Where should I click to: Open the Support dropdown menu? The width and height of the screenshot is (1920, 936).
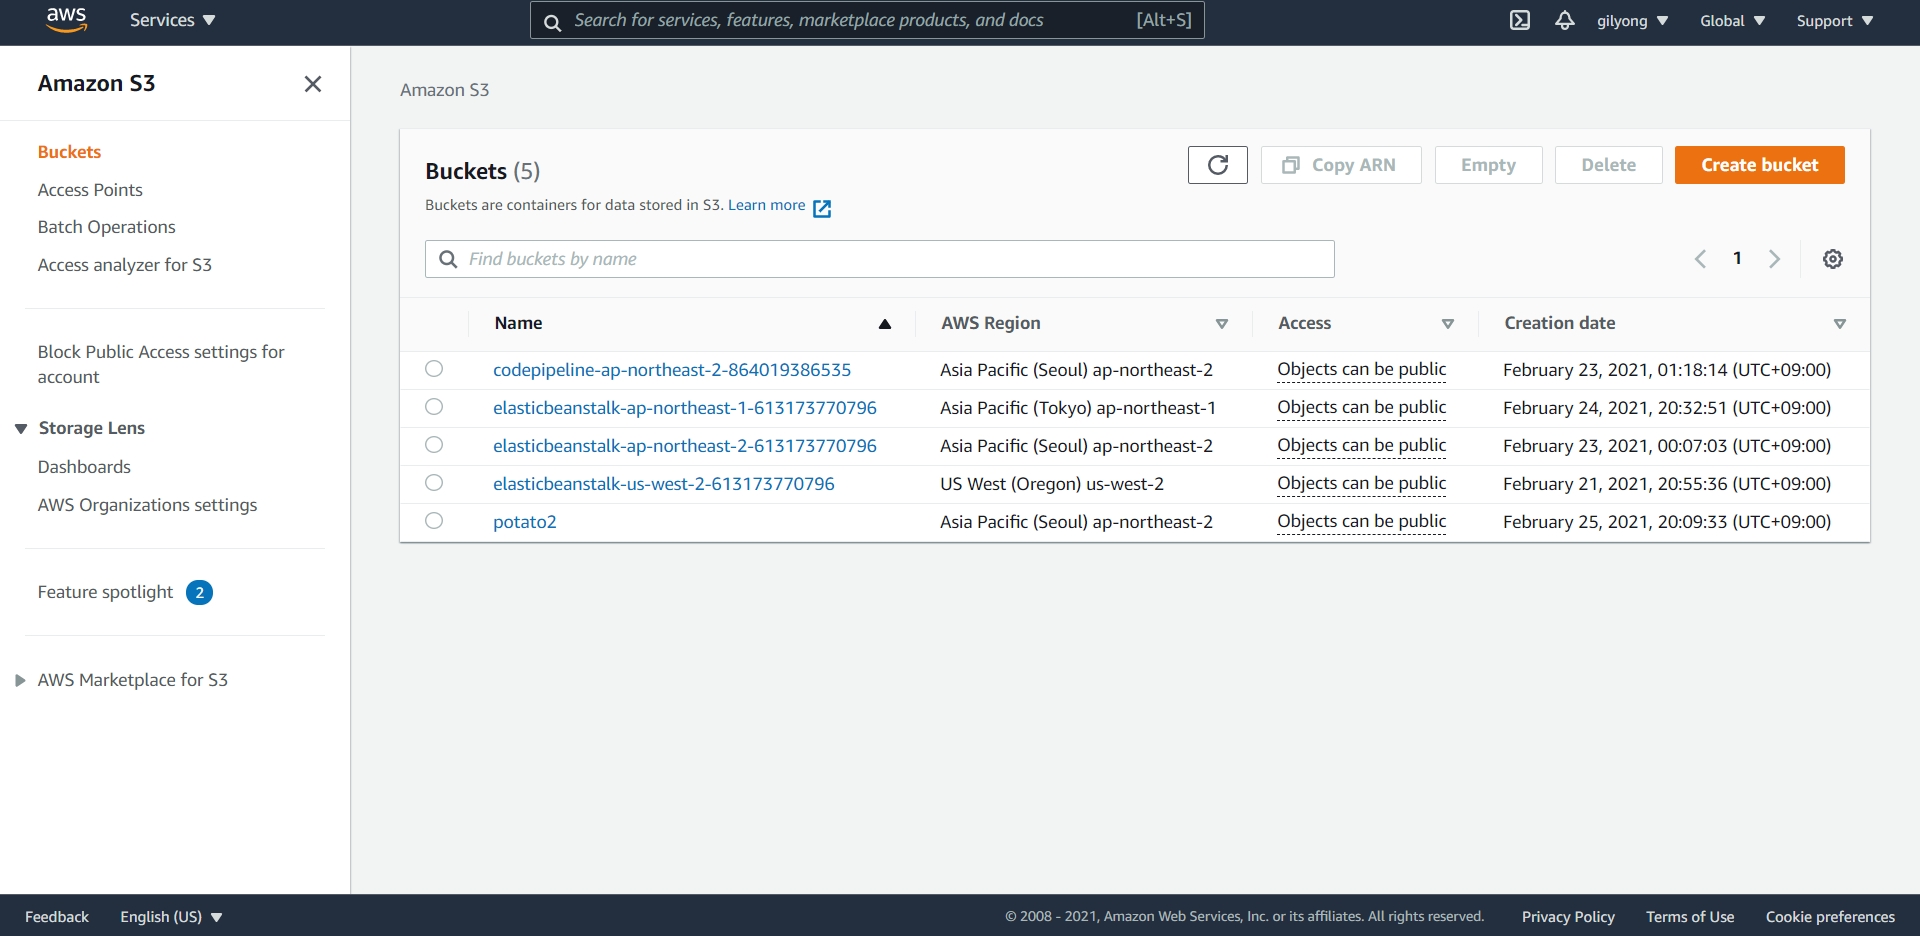[x=1835, y=21]
